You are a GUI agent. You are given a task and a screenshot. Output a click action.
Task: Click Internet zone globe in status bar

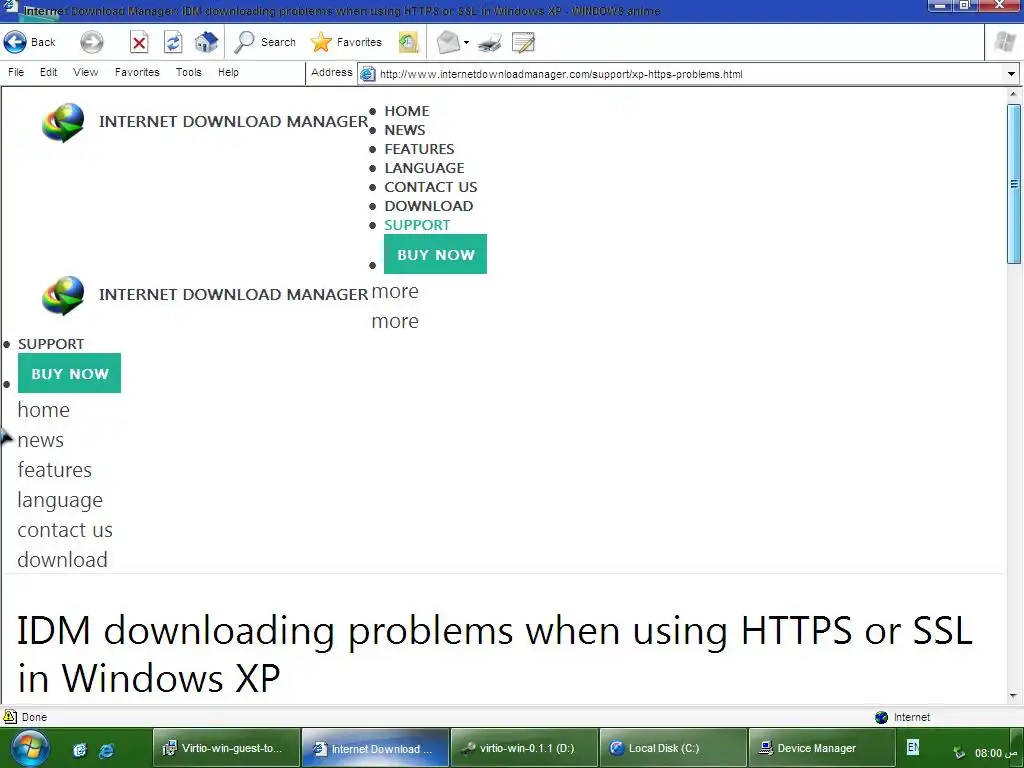(882, 717)
